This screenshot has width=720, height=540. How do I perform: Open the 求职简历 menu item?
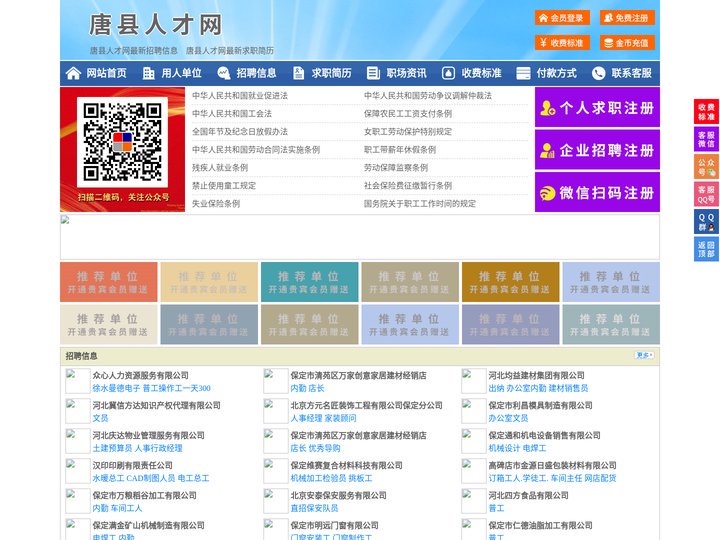click(332, 73)
